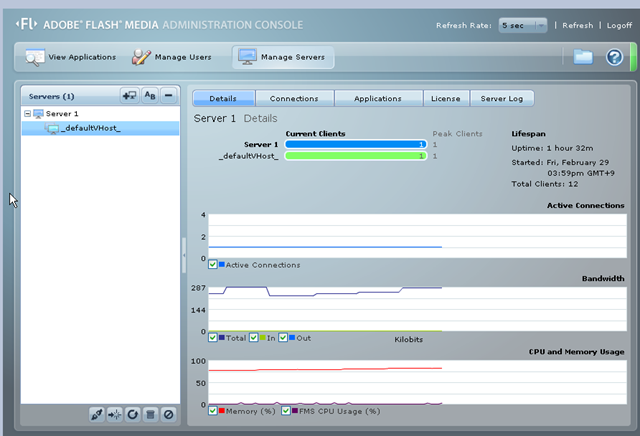Toggle the In bandwidth checkbox

coord(253,338)
